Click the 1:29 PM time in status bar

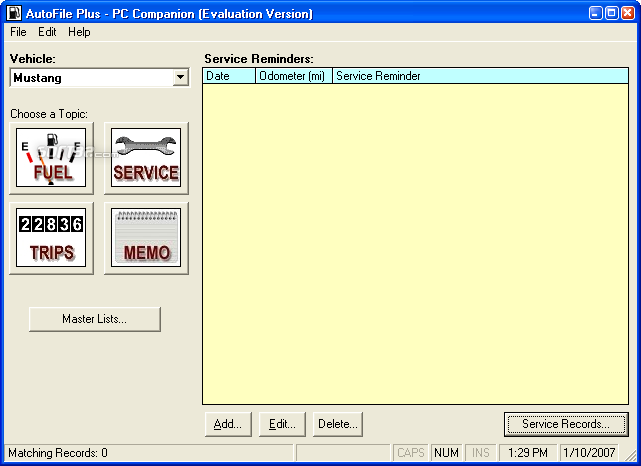click(528, 453)
